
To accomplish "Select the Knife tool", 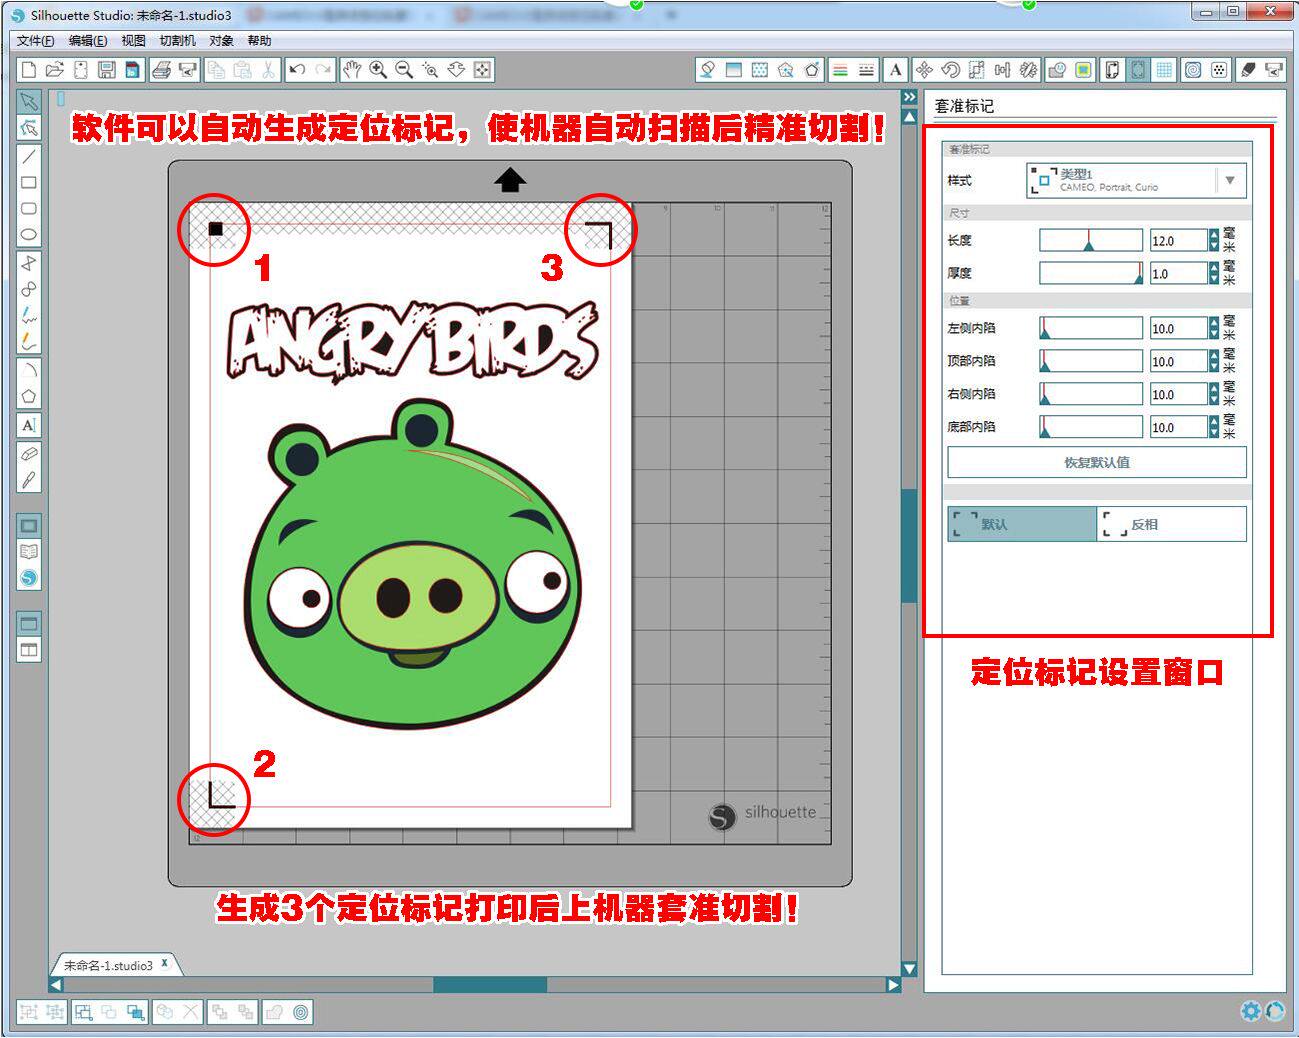I will click(x=29, y=480).
